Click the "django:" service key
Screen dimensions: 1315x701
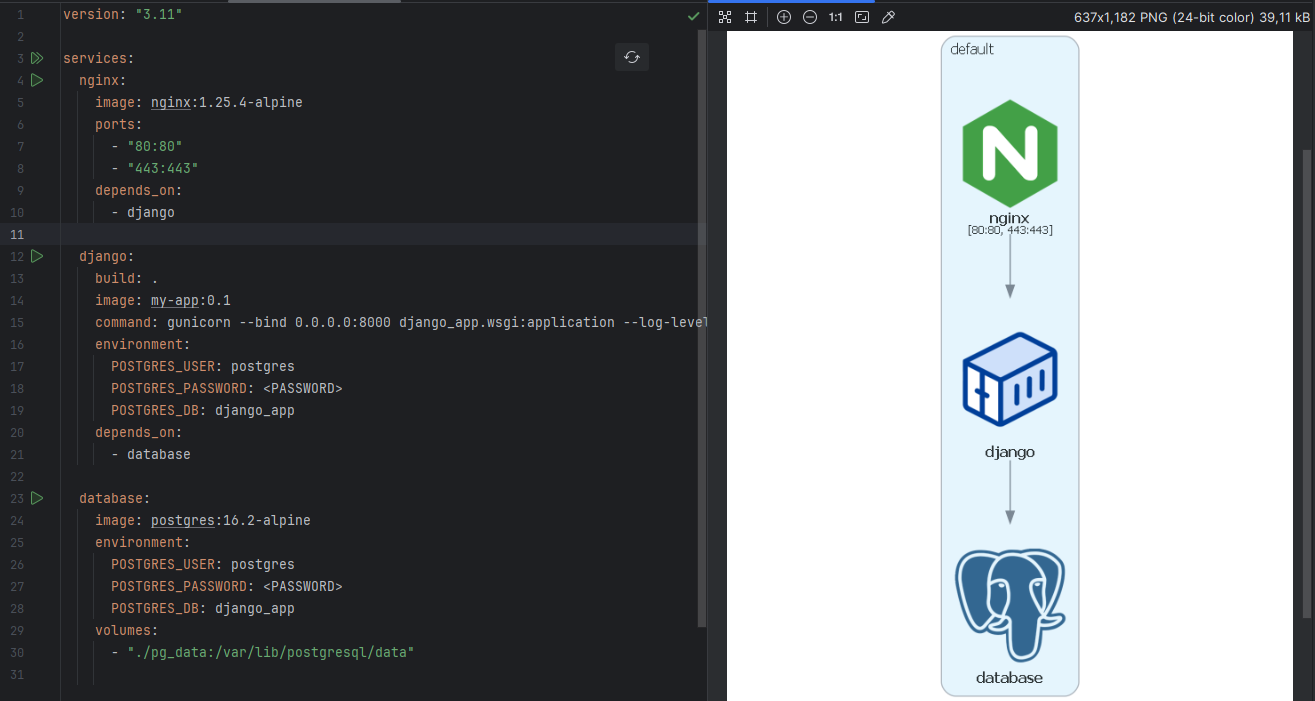pyautogui.click(x=107, y=256)
